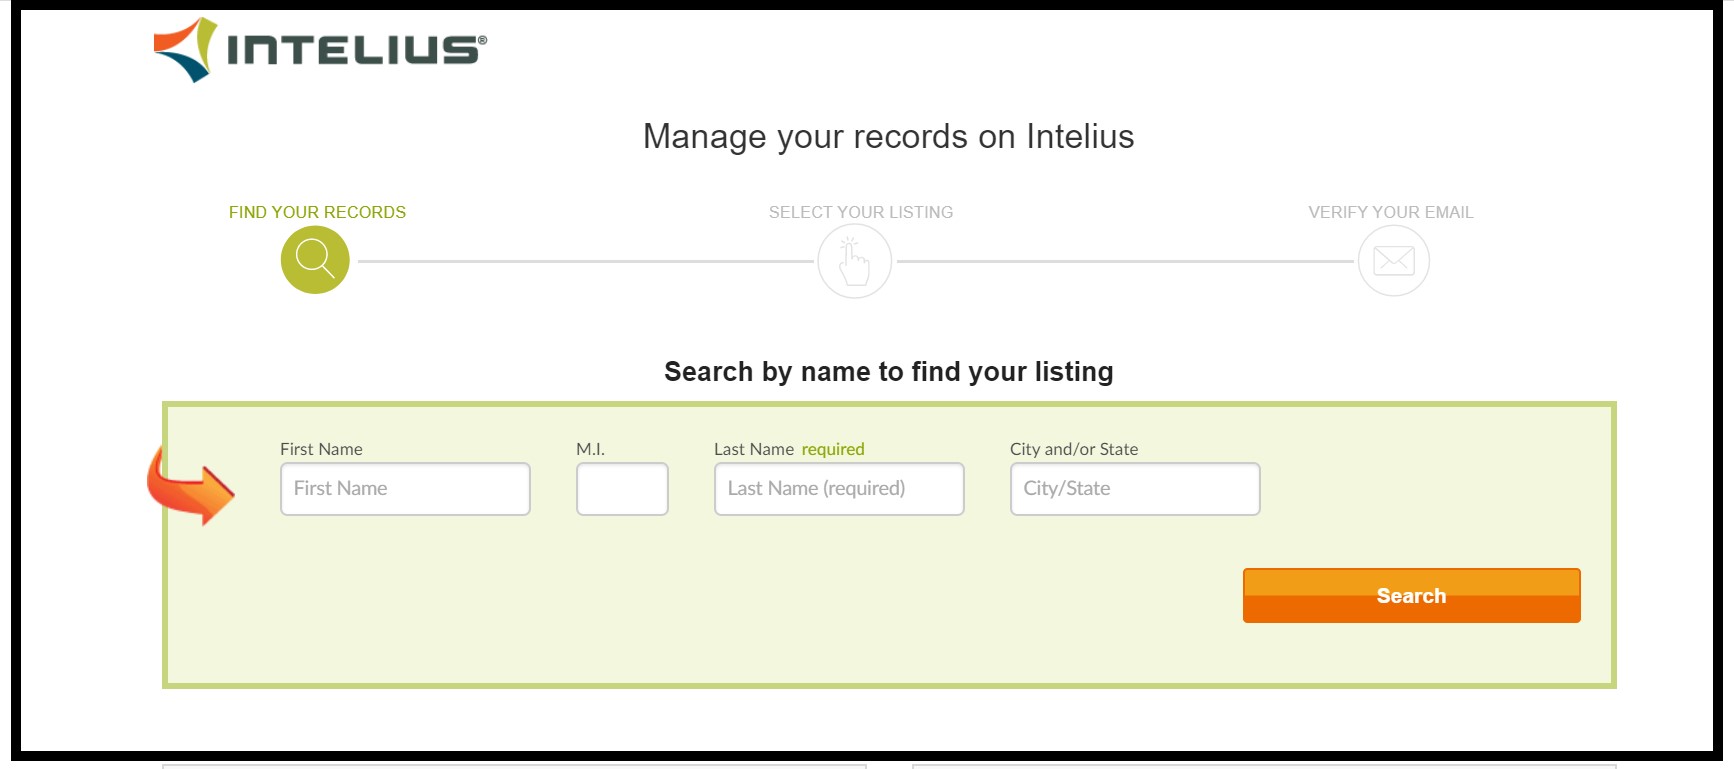Go to Verify Your Email step label
Screen dimensions: 1734x769
(x=1391, y=212)
